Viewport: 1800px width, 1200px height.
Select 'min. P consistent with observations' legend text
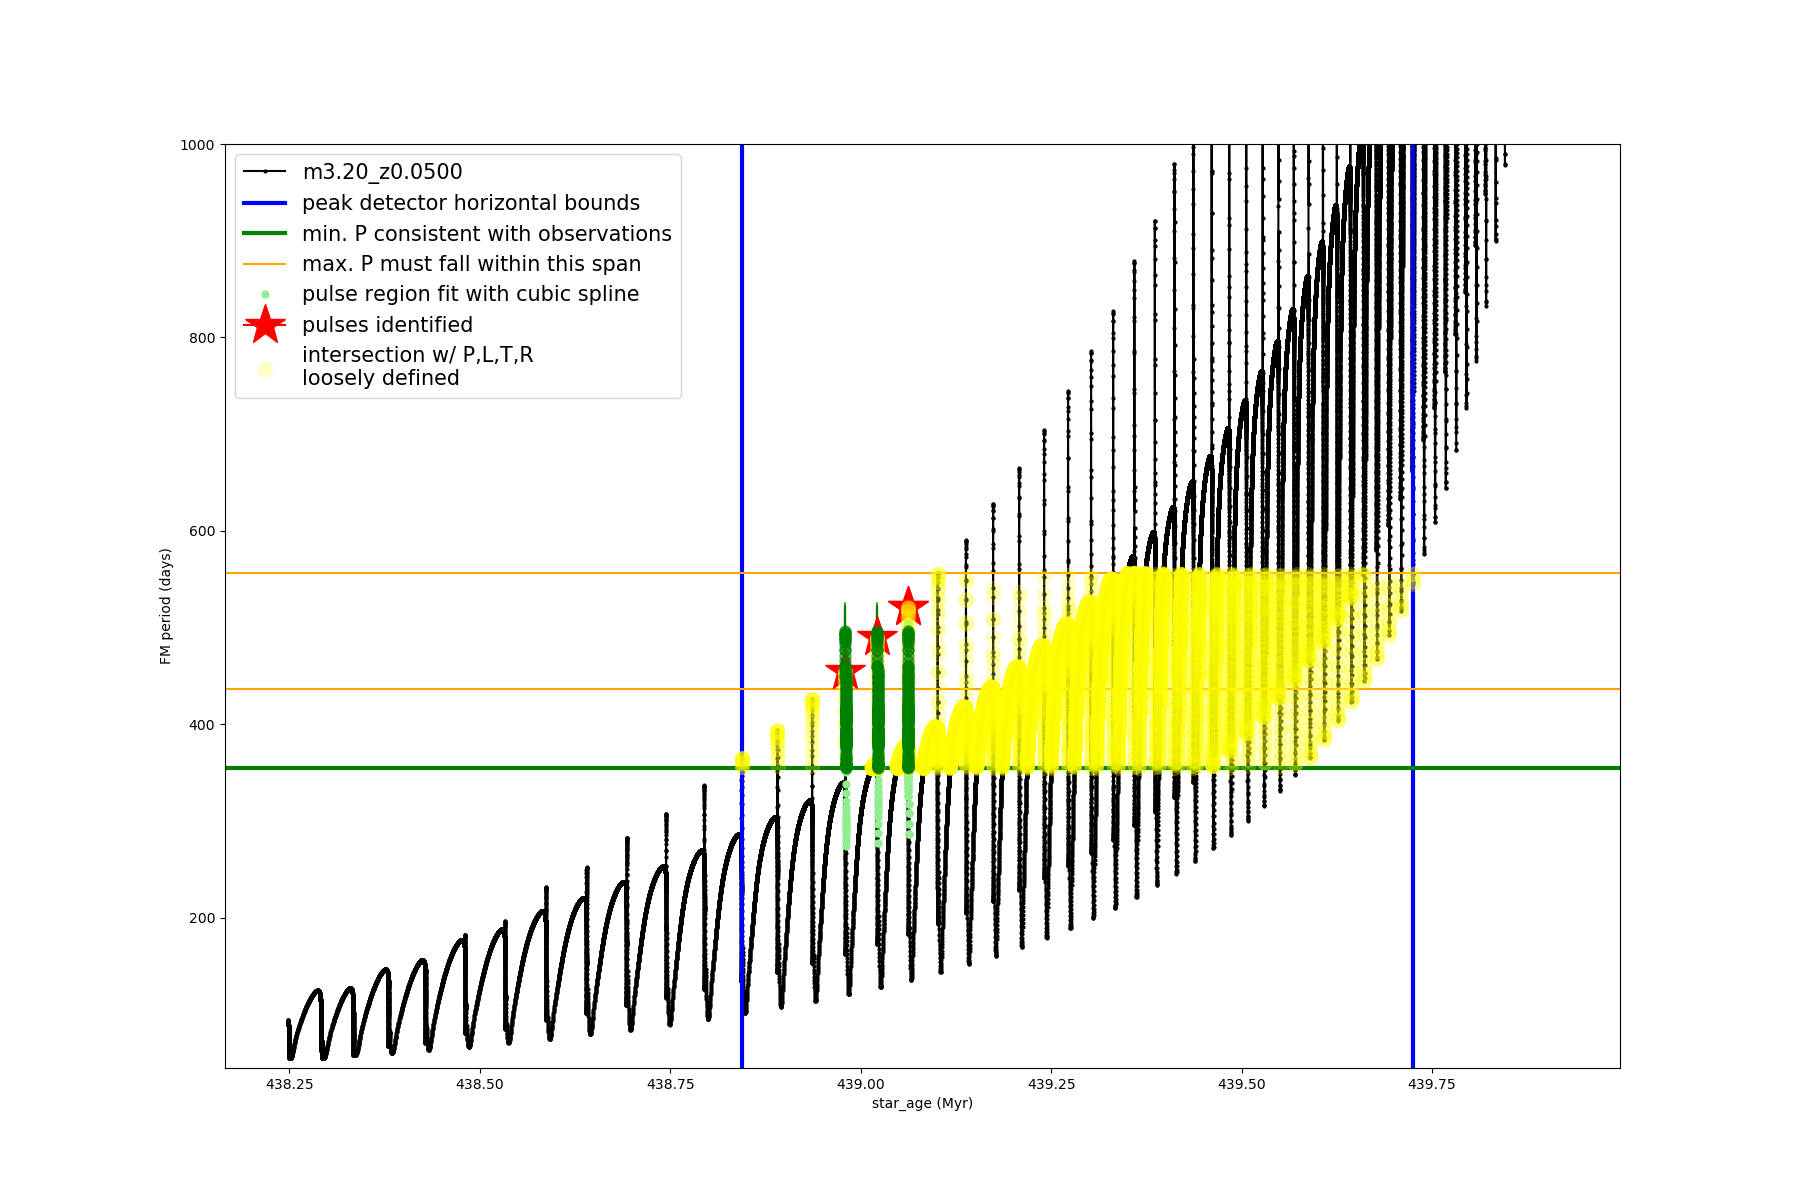click(487, 233)
